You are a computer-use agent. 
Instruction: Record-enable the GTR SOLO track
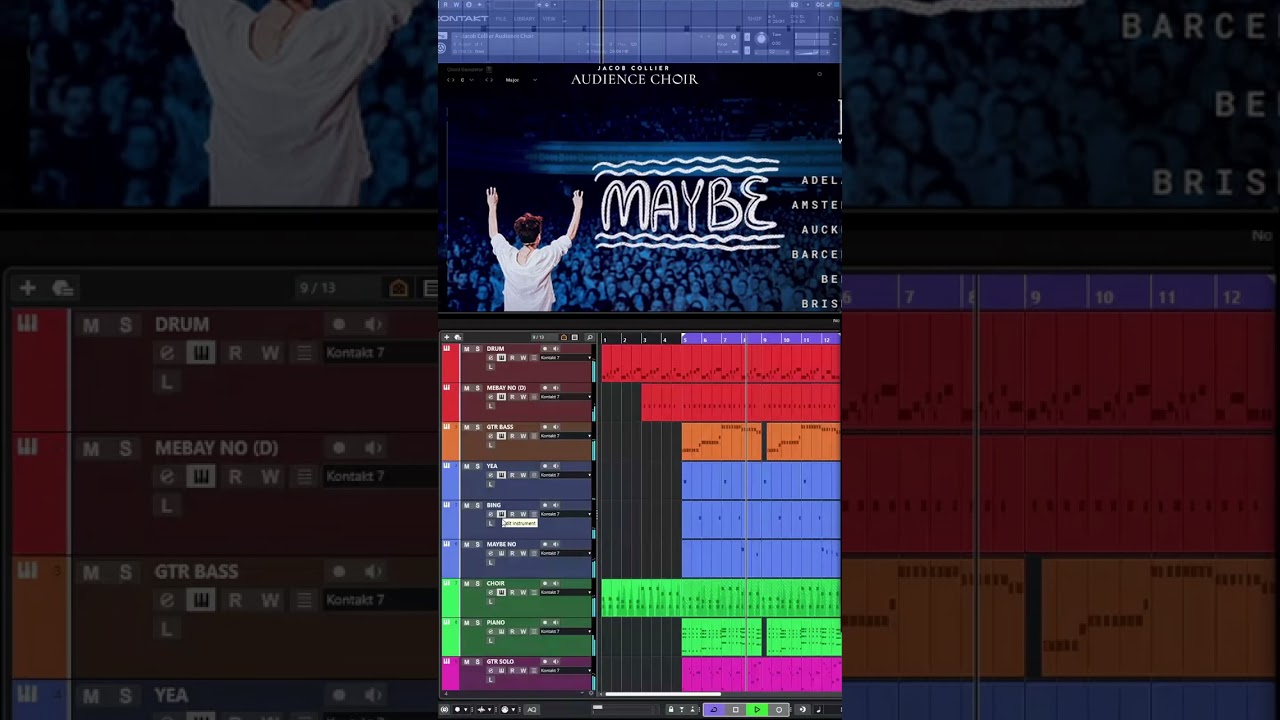point(545,661)
